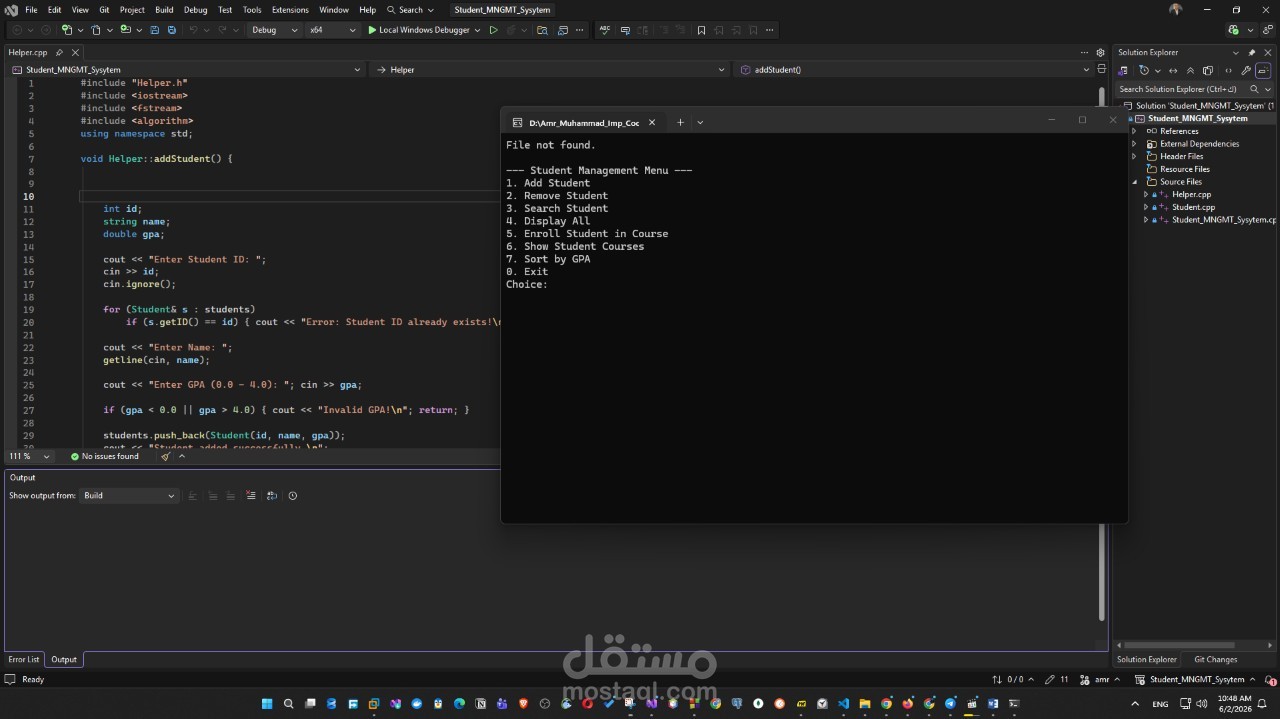Viewport: 1280px width, 719px height.
Task: Click the Pending Changes Filter clock icon
Action: [x=1144, y=71]
